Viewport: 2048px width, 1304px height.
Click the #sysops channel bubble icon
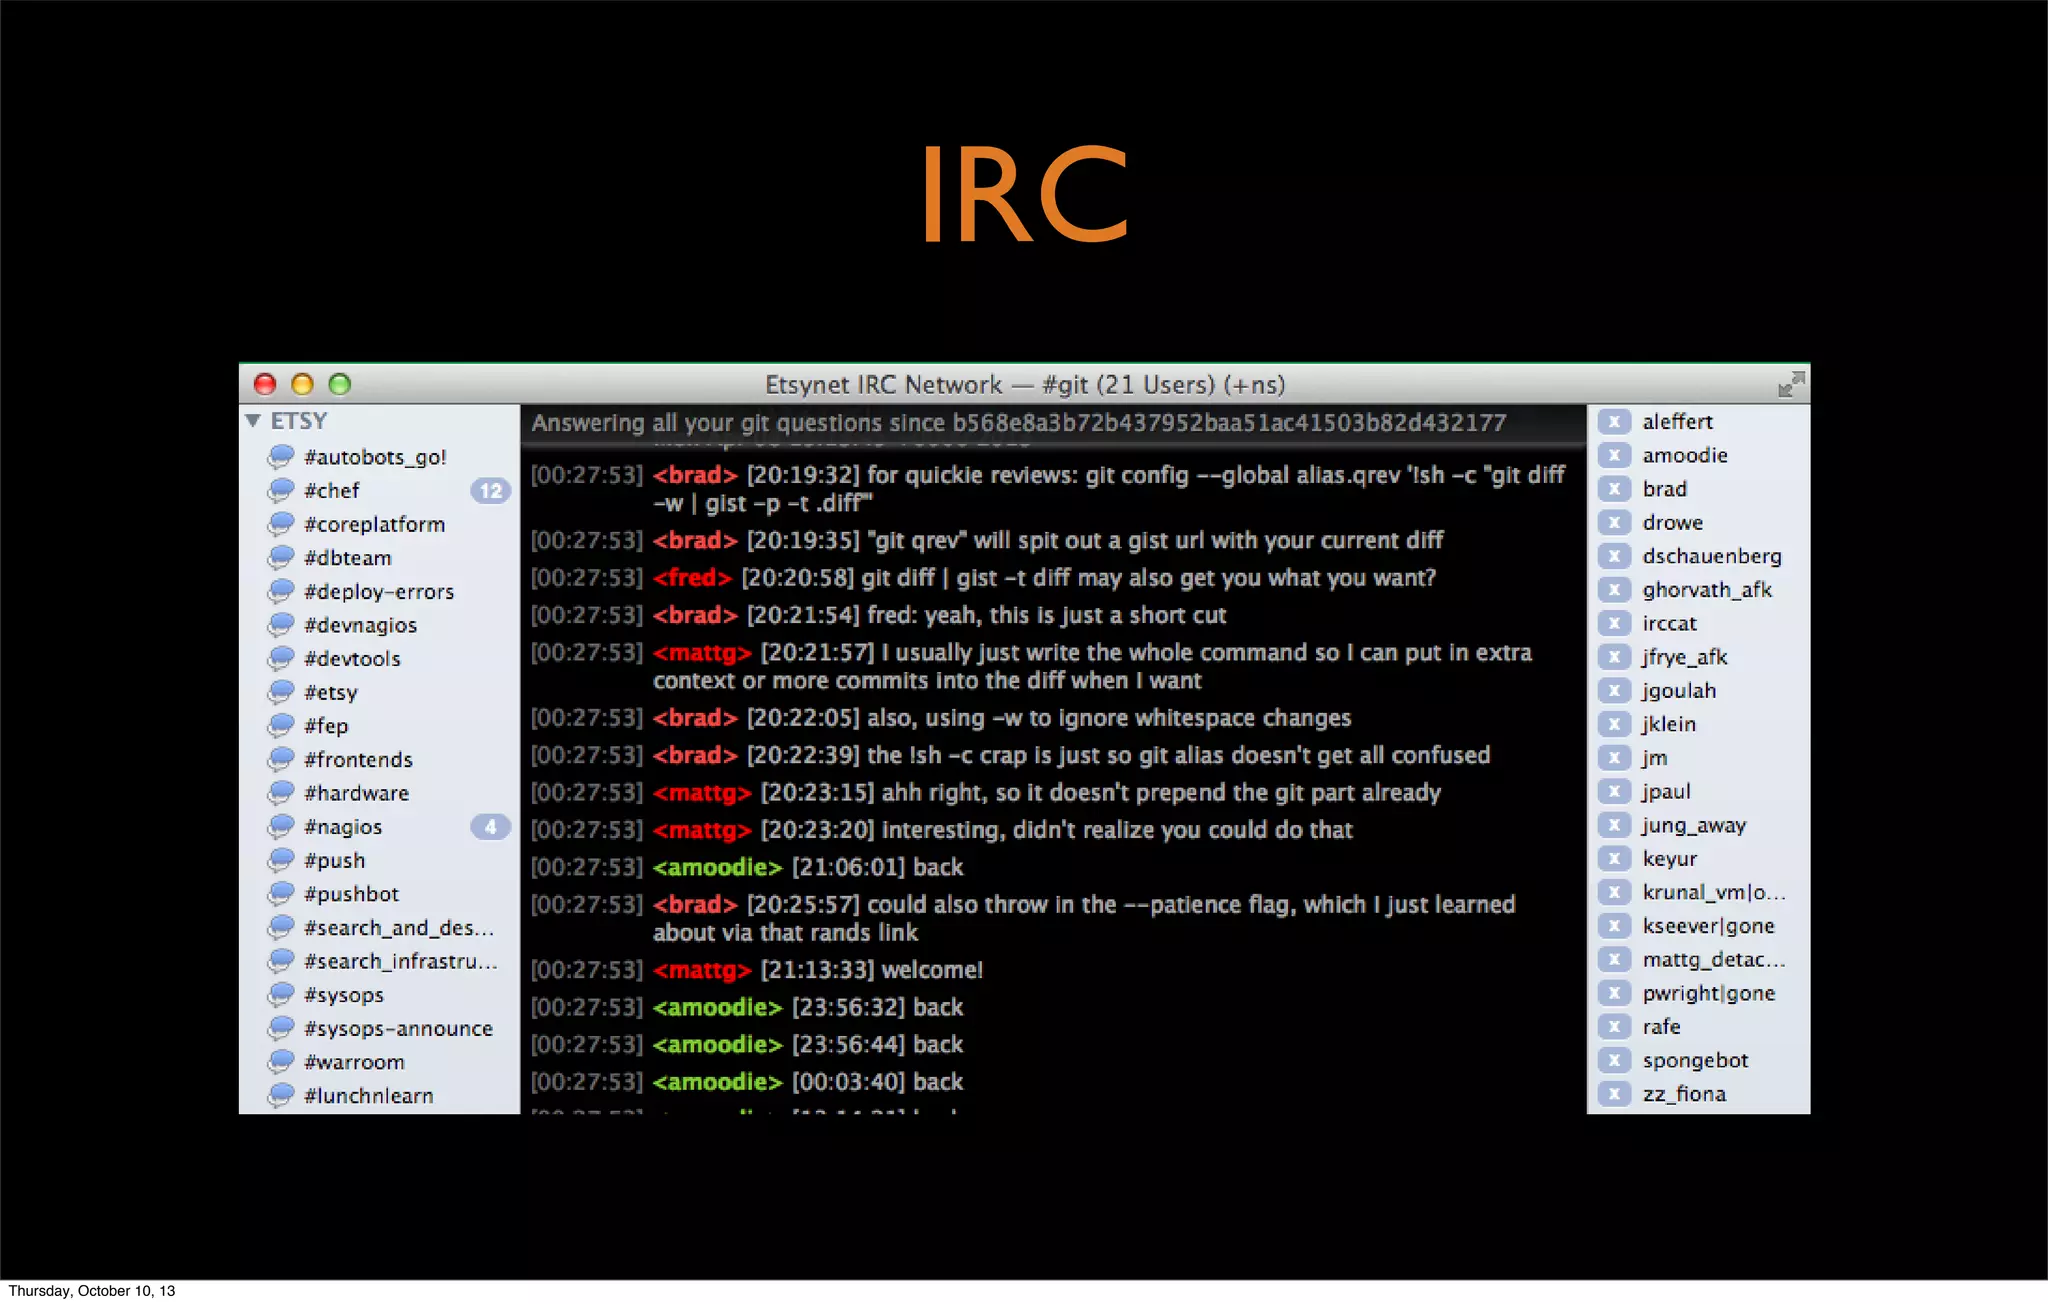click(281, 995)
